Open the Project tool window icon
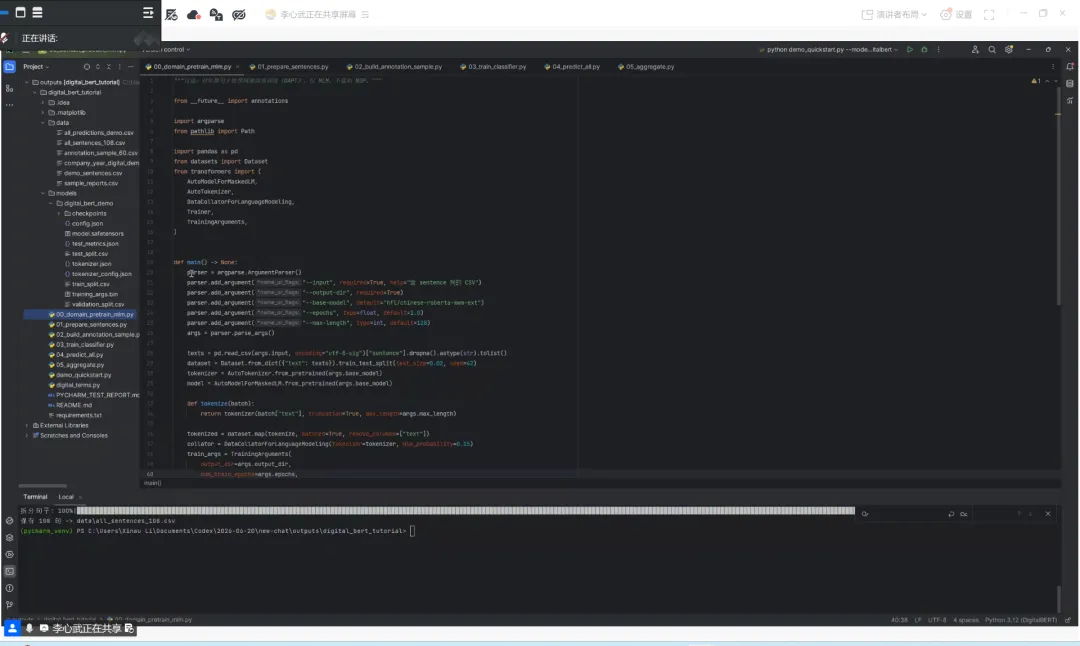 [x=10, y=67]
